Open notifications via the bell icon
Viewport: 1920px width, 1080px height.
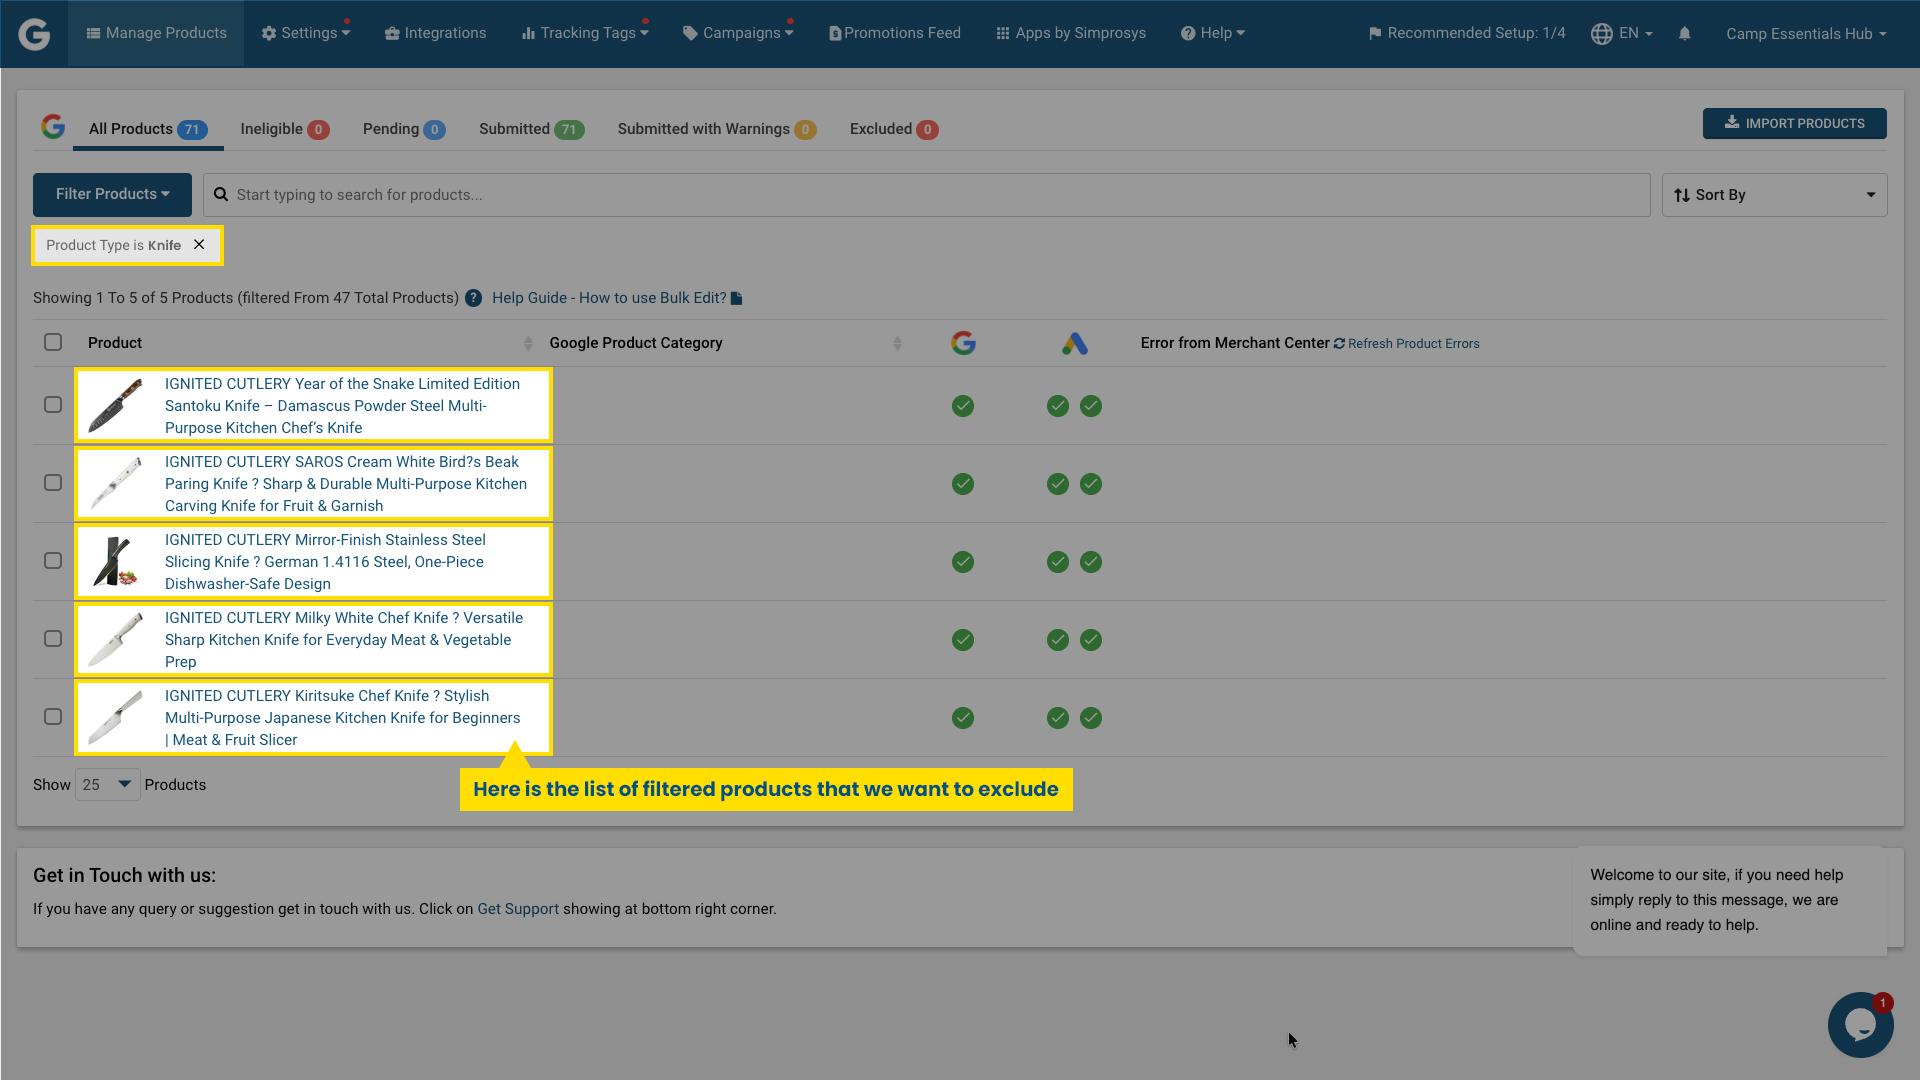coord(1684,33)
